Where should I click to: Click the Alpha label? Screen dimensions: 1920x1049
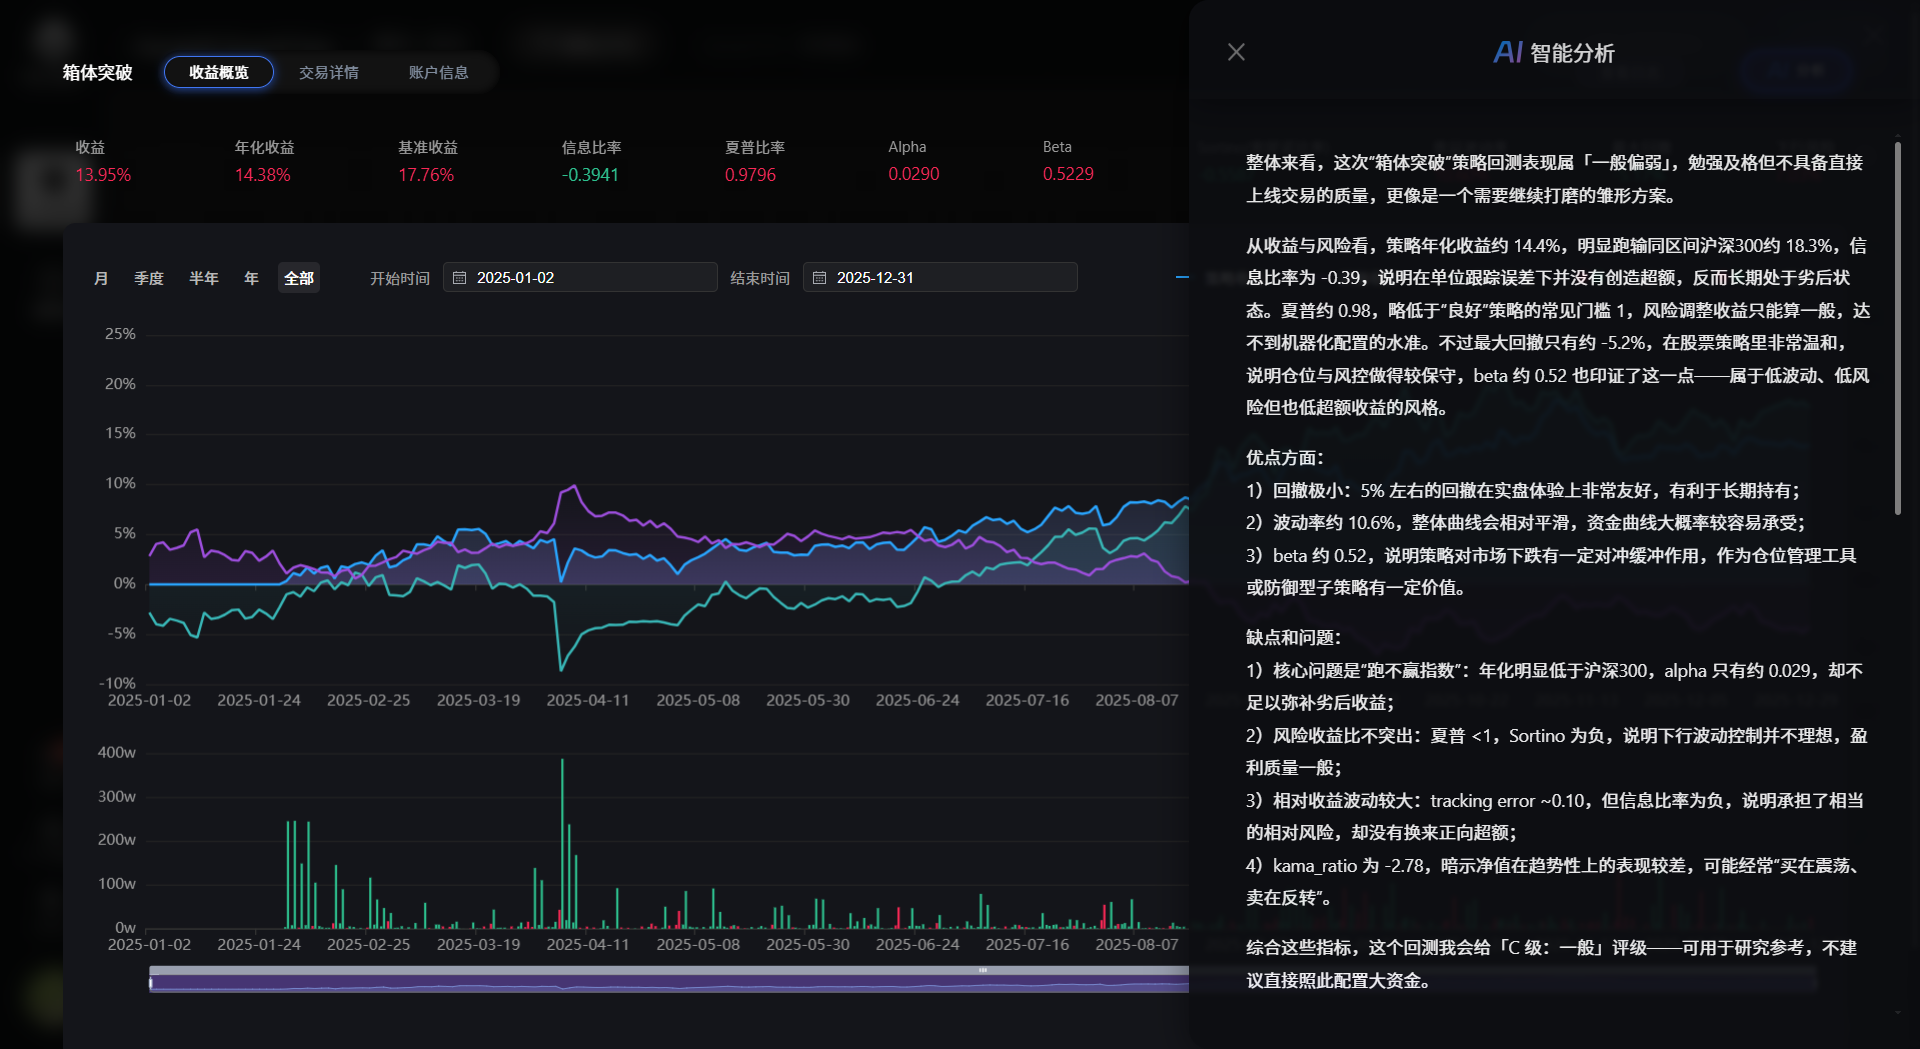907,147
